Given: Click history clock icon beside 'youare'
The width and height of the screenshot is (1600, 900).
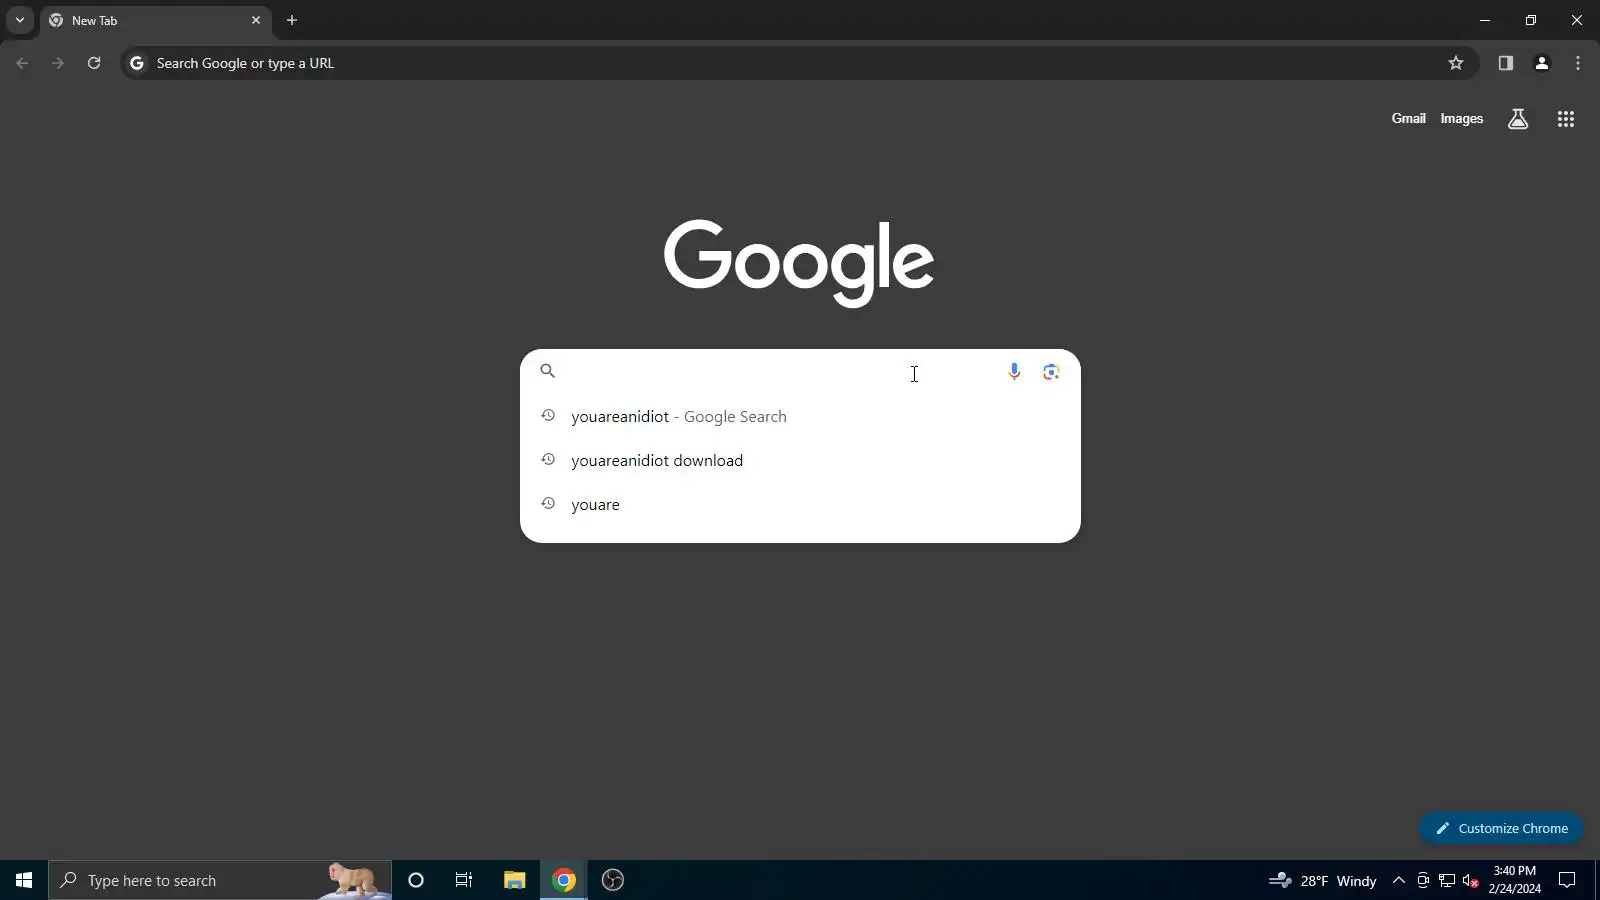Looking at the screenshot, I should click(548, 503).
